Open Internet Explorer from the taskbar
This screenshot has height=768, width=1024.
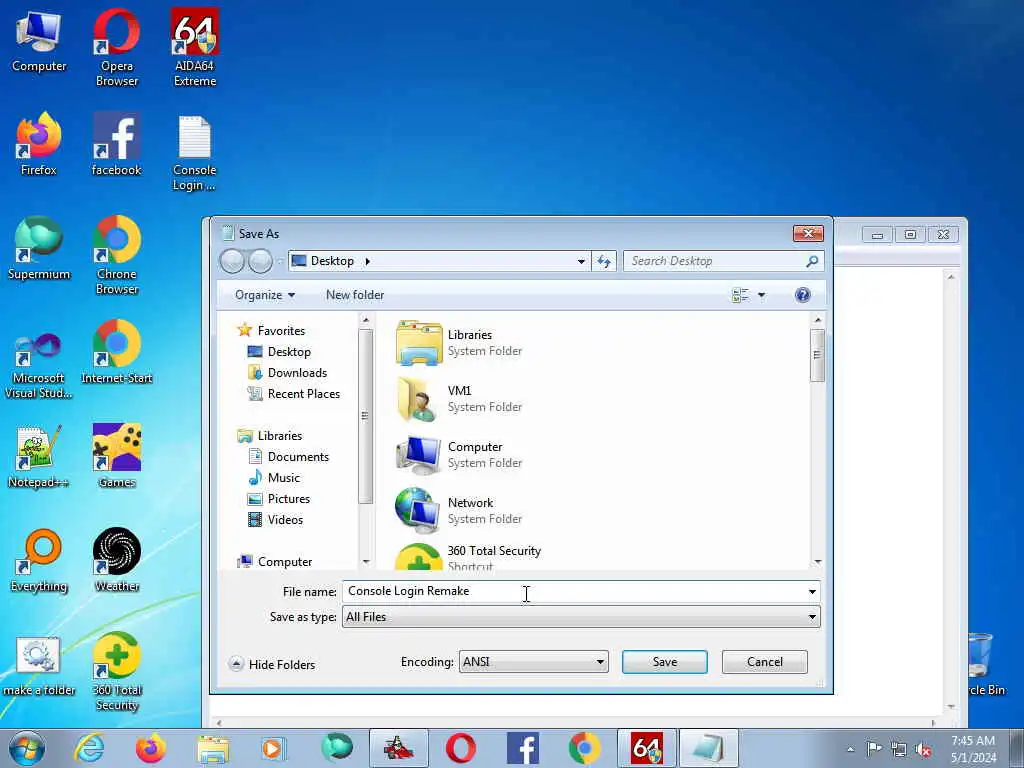[89, 748]
